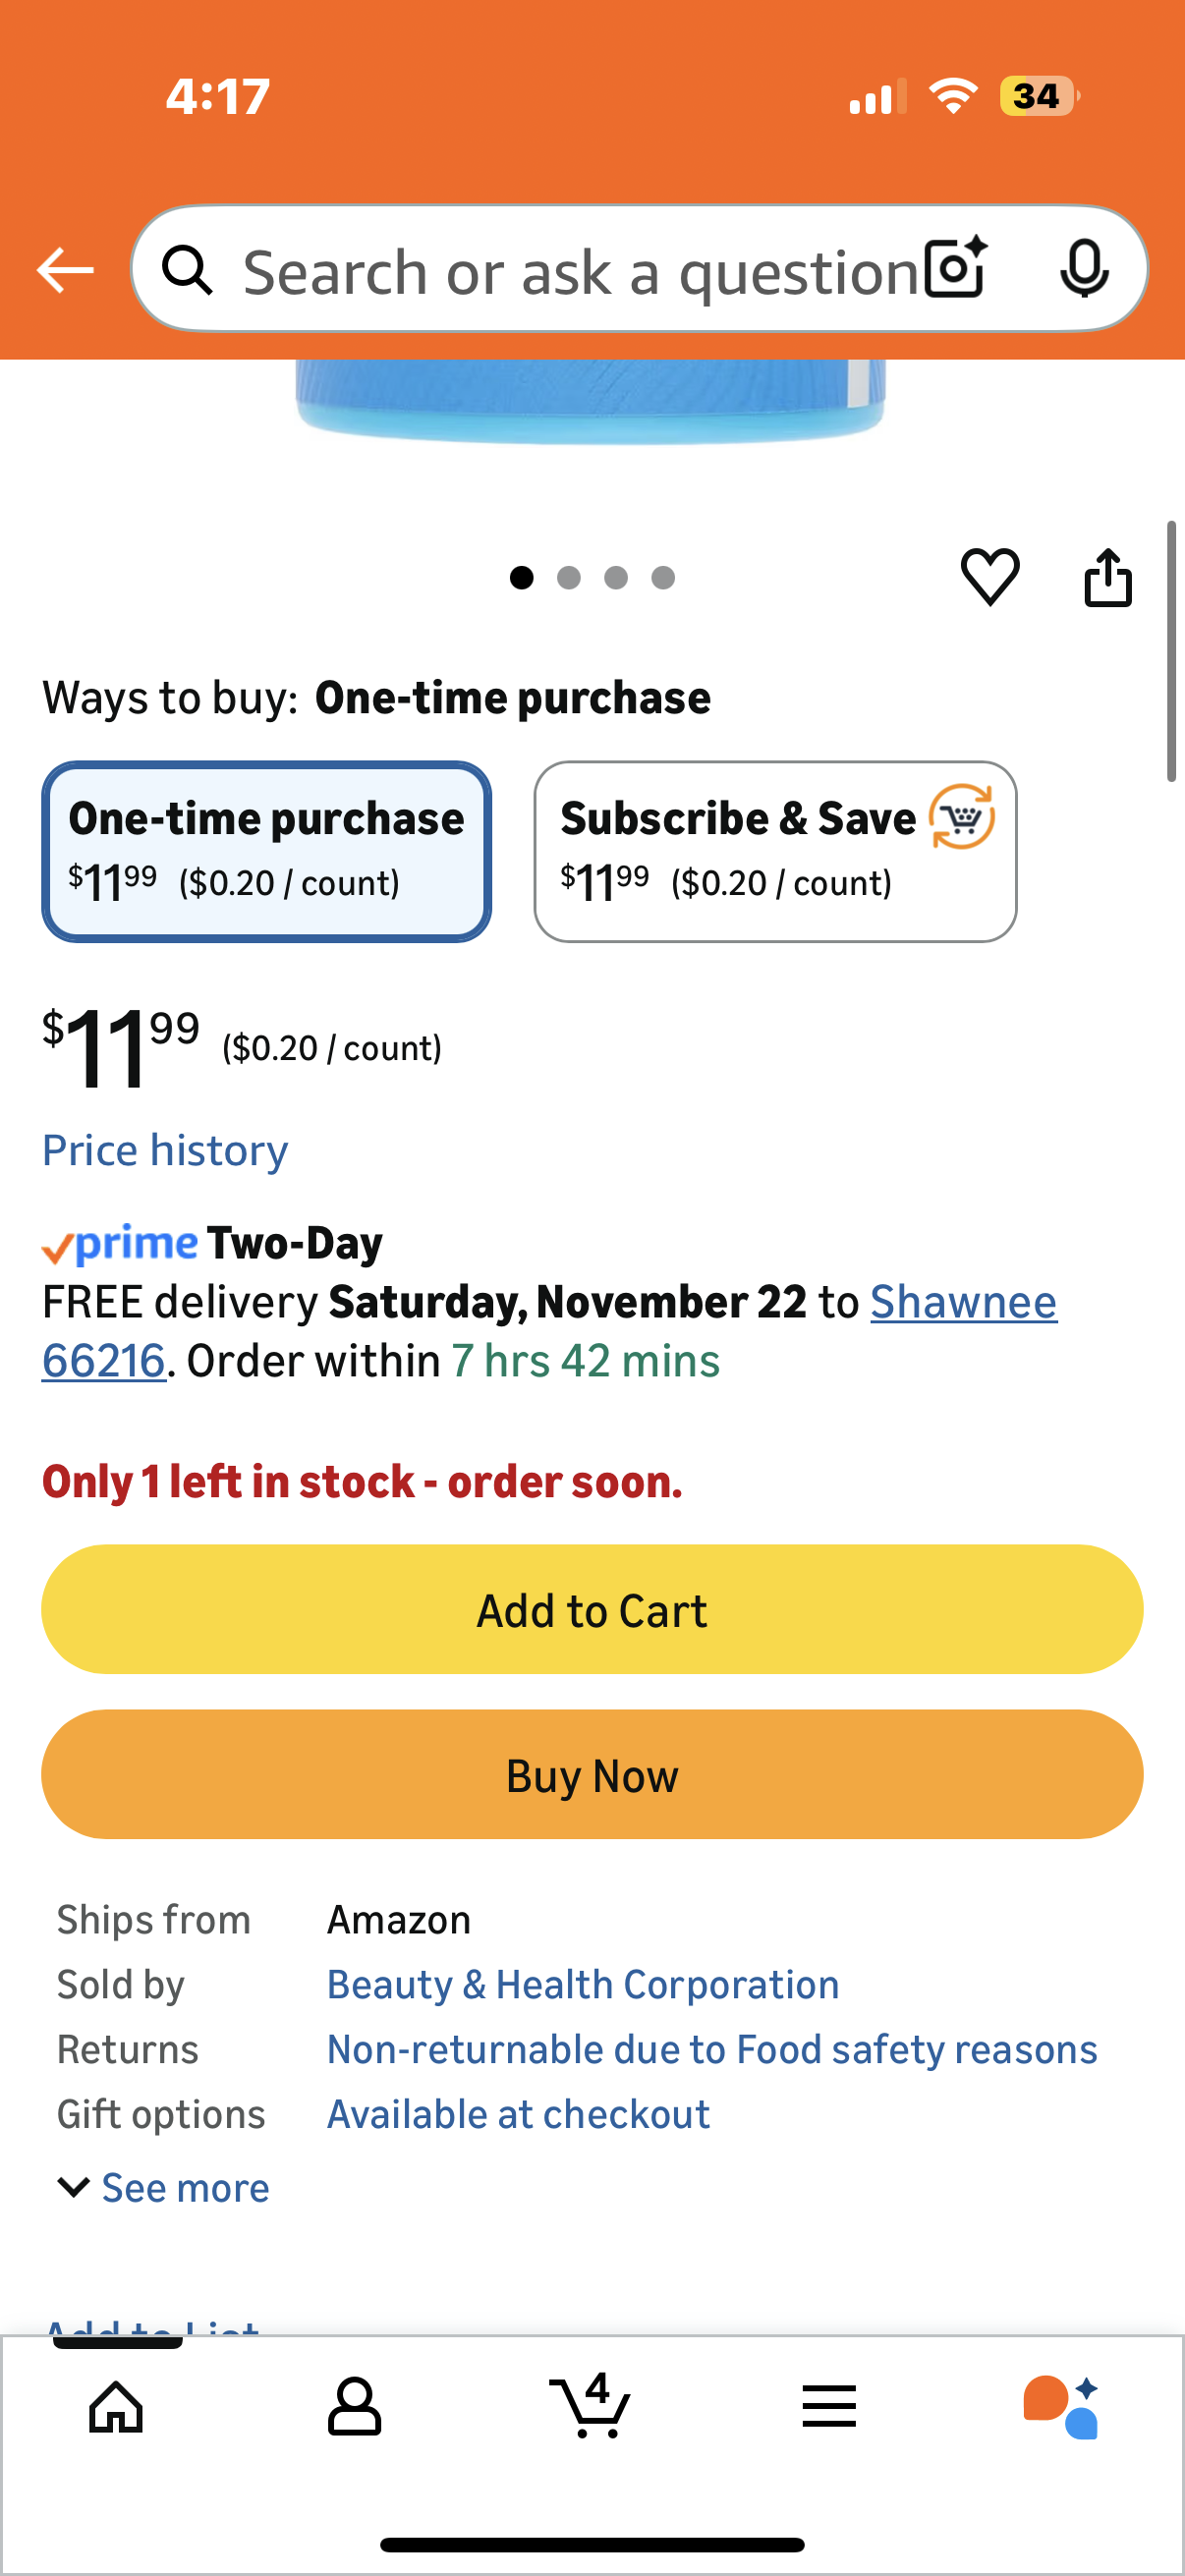
Task: Tap the back arrow icon
Action: (66, 270)
